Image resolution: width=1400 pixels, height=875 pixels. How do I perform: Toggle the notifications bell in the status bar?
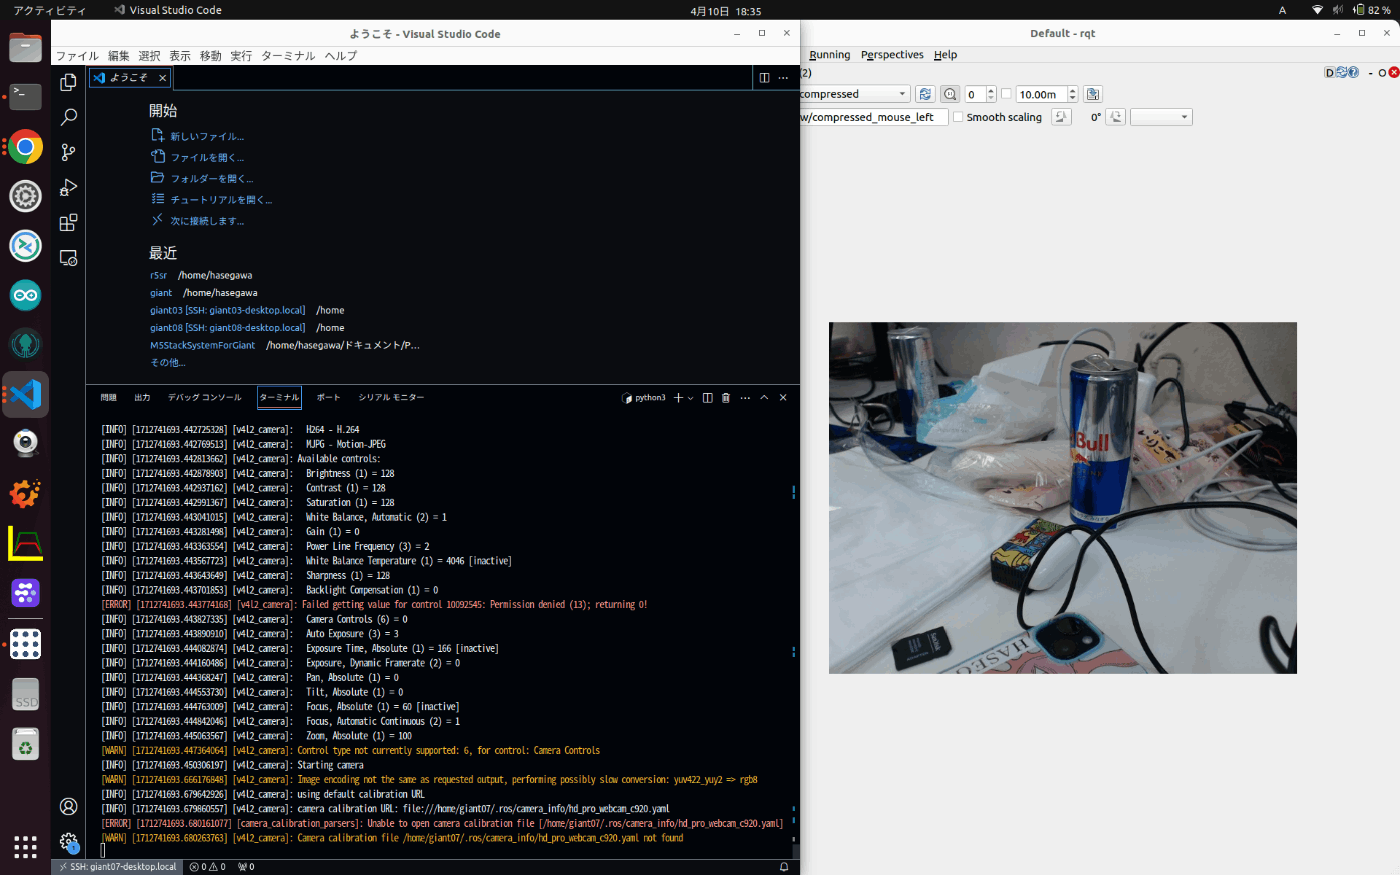pos(784,866)
